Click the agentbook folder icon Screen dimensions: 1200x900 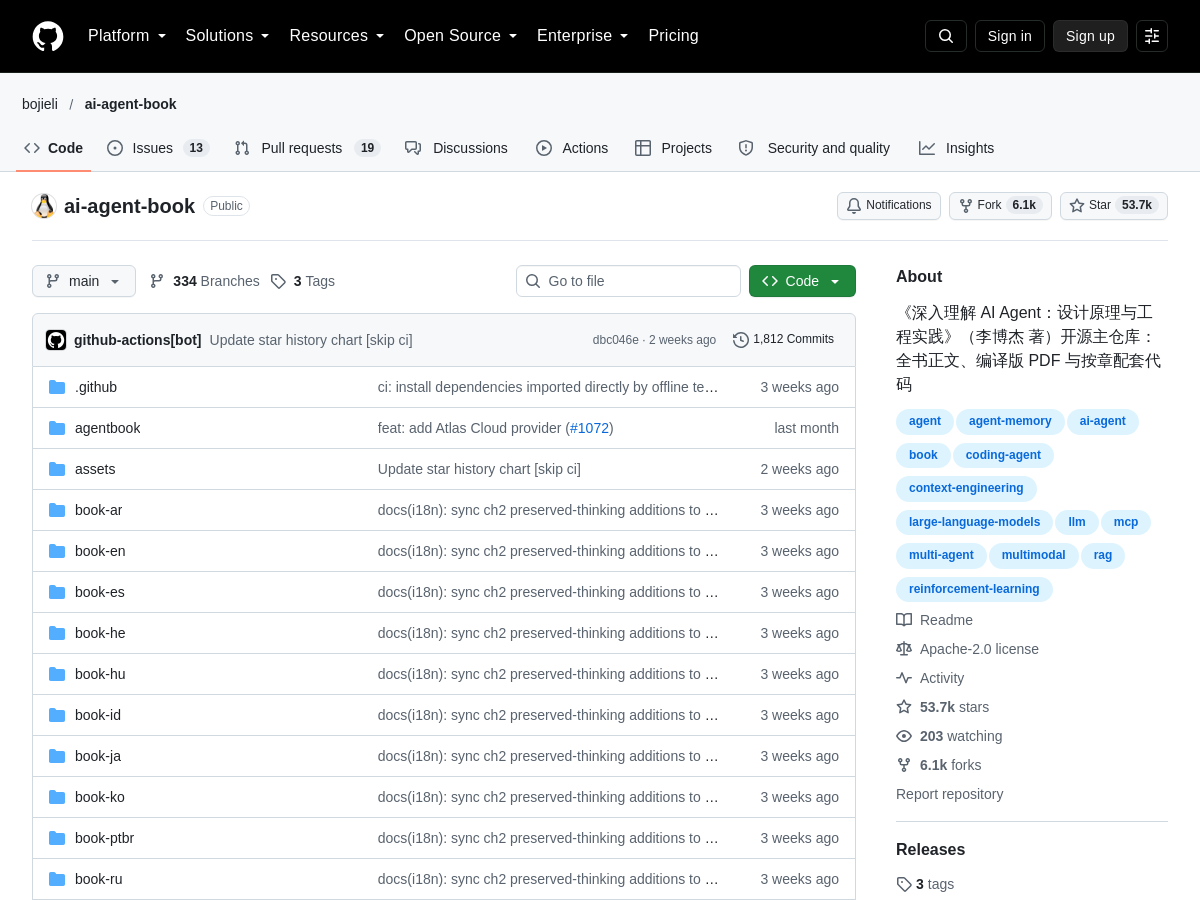click(57, 428)
